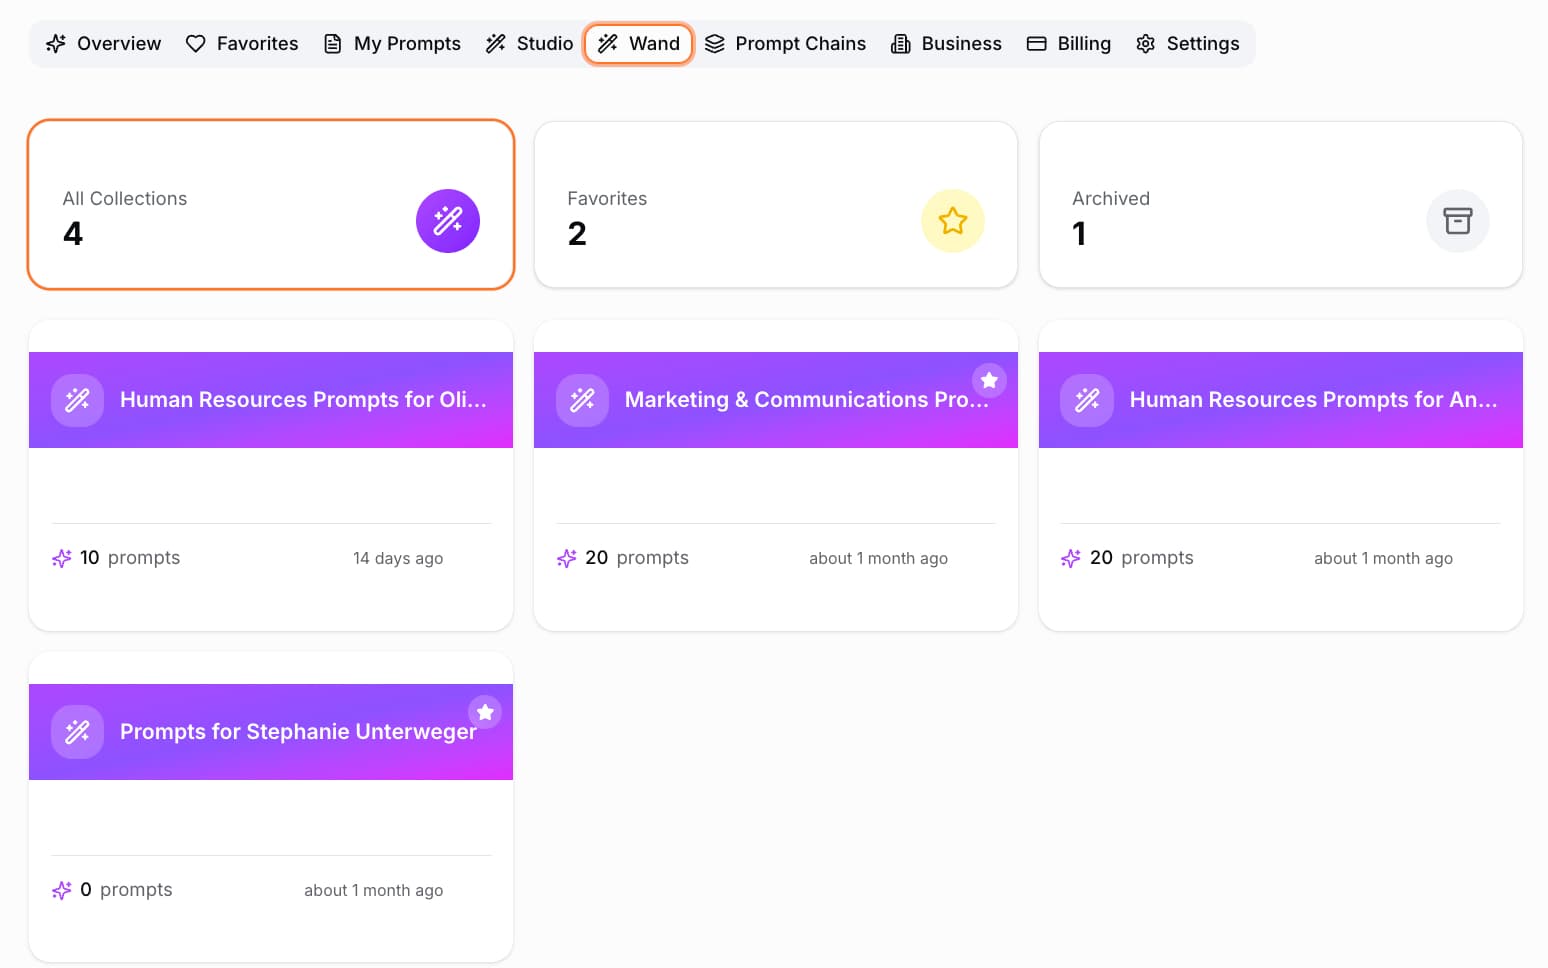Click wand icon on Marketing & Communications card

point(583,400)
